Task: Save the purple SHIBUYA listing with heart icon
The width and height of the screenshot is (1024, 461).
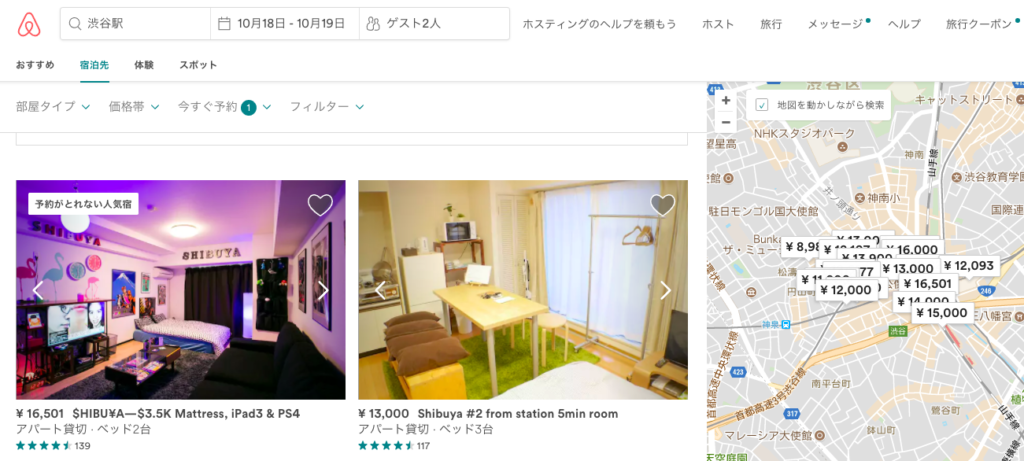Action: (320, 205)
